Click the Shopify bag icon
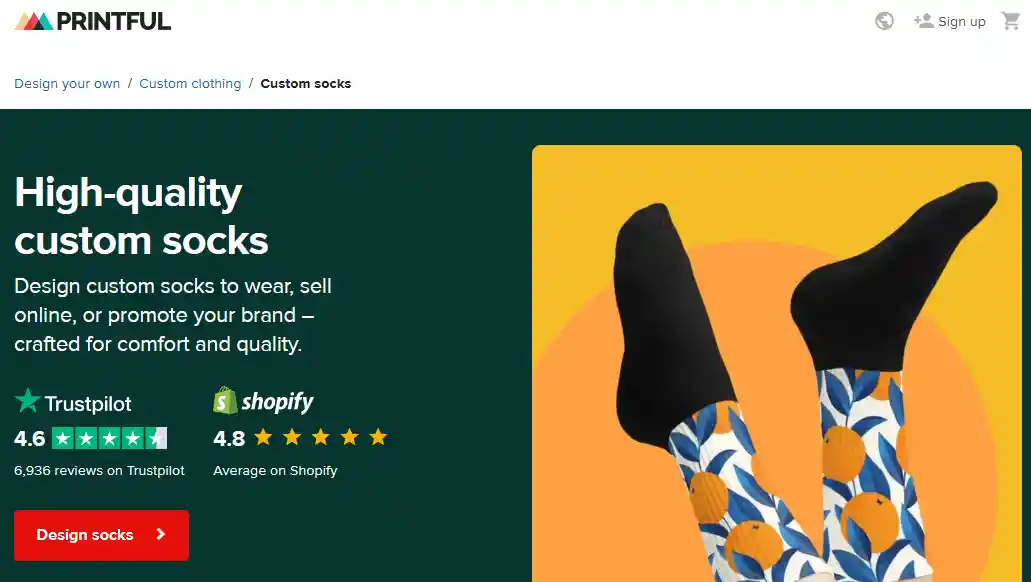1031x582 pixels. (x=226, y=400)
